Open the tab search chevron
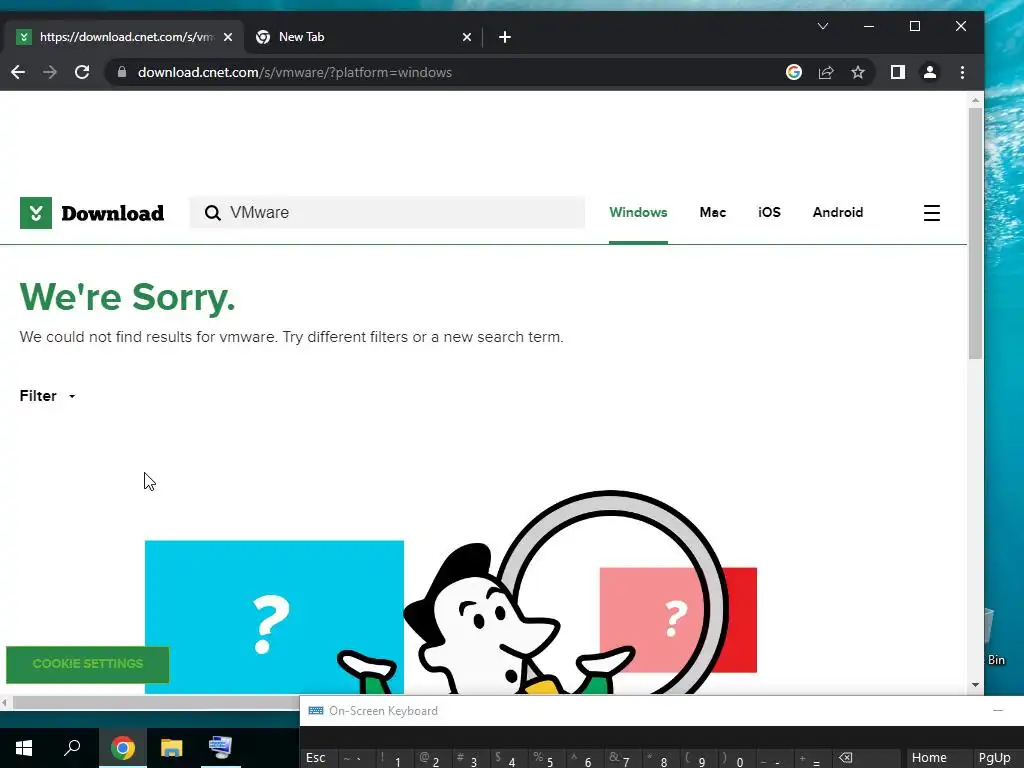Screen dimensions: 1024x768 click(823, 26)
